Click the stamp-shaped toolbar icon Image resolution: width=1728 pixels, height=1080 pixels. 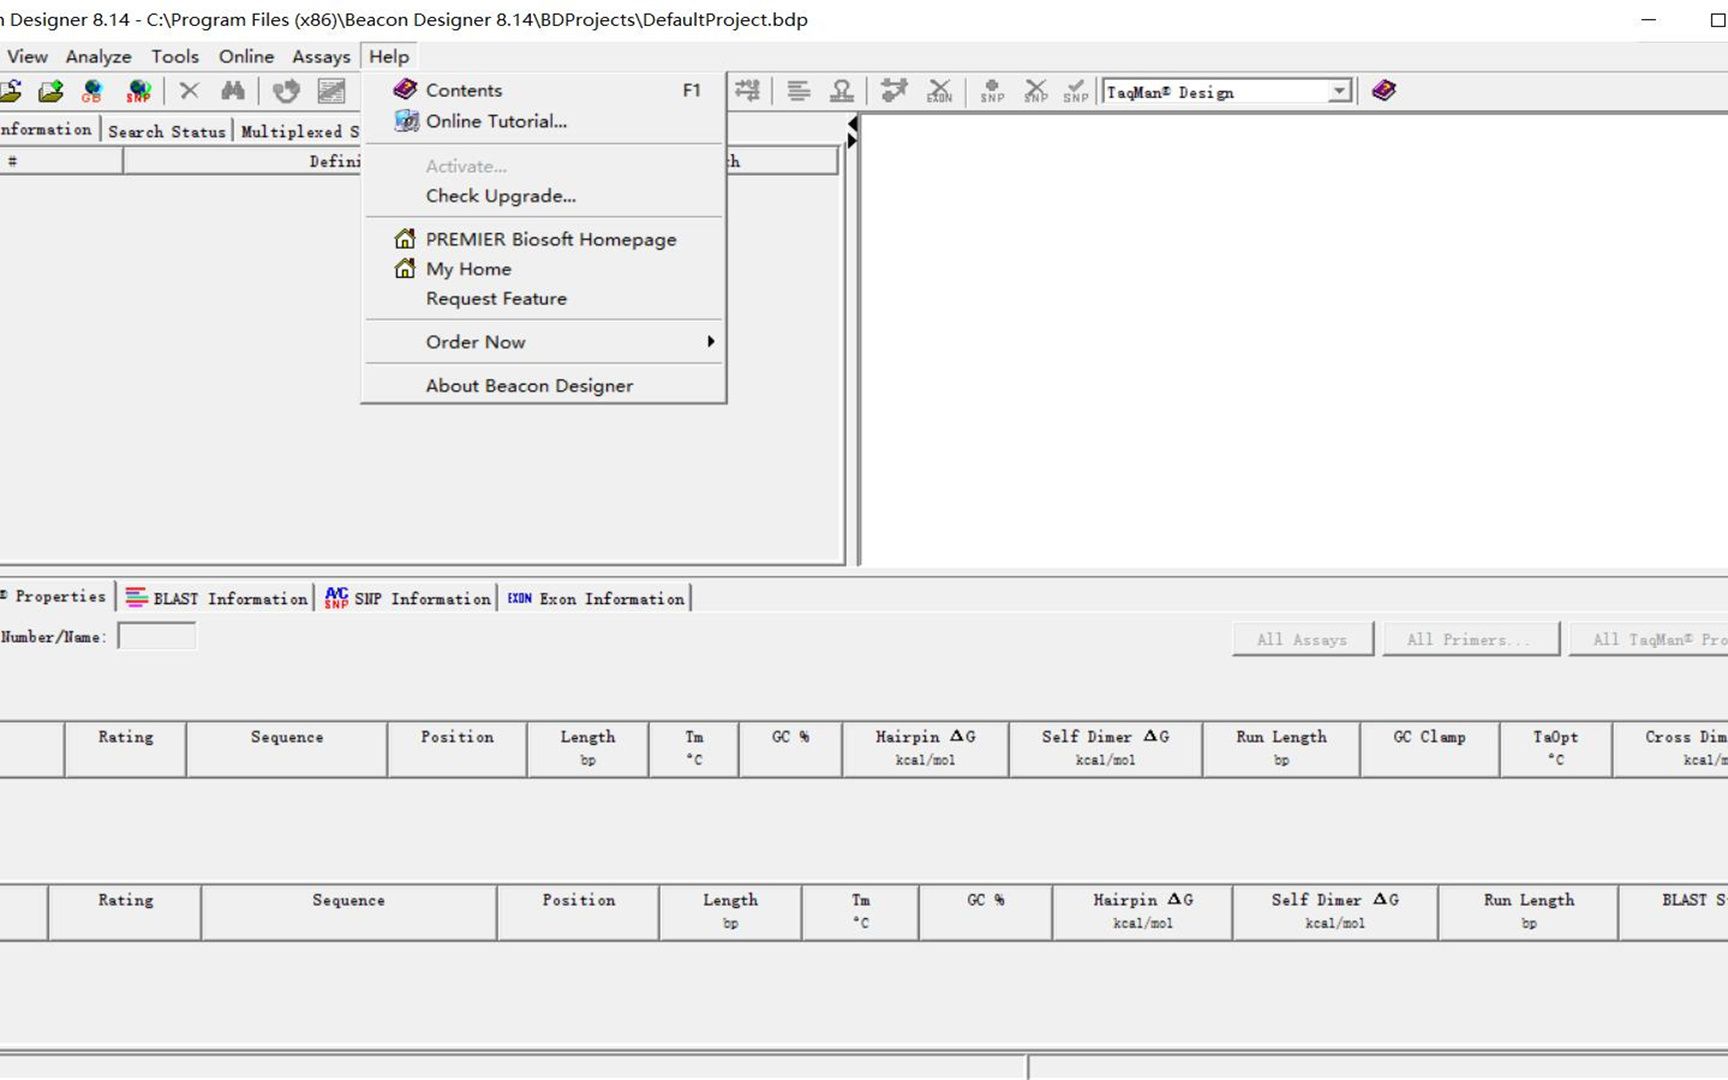pyautogui.click(x=842, y=91)
